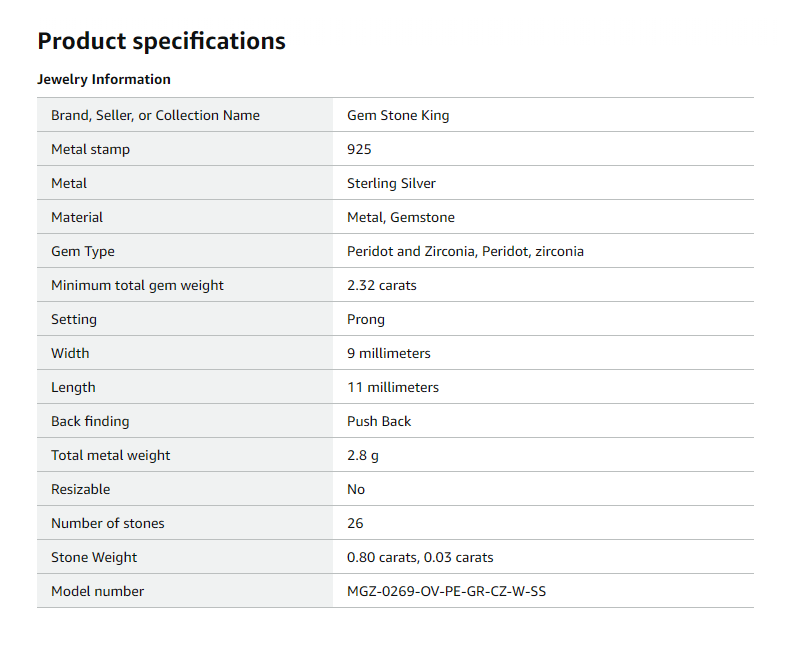
Task: Click the Jewelry Information subheading
Action: (104, 79)
